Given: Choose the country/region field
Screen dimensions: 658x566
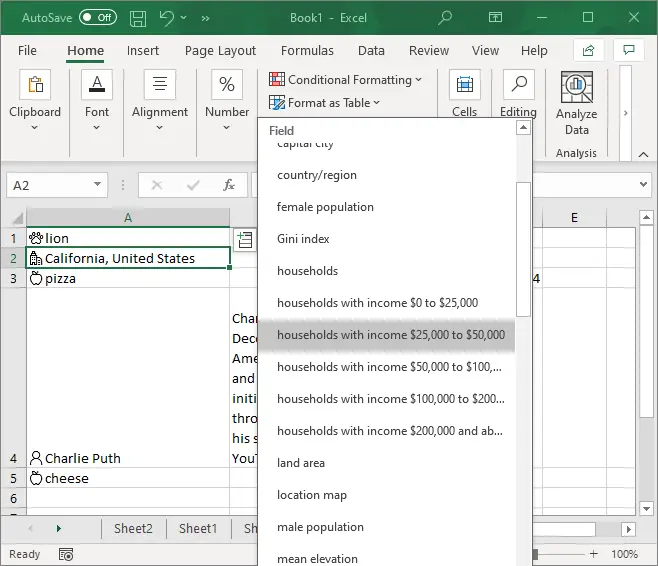Looking at the screenshot, I should point(386,175).
